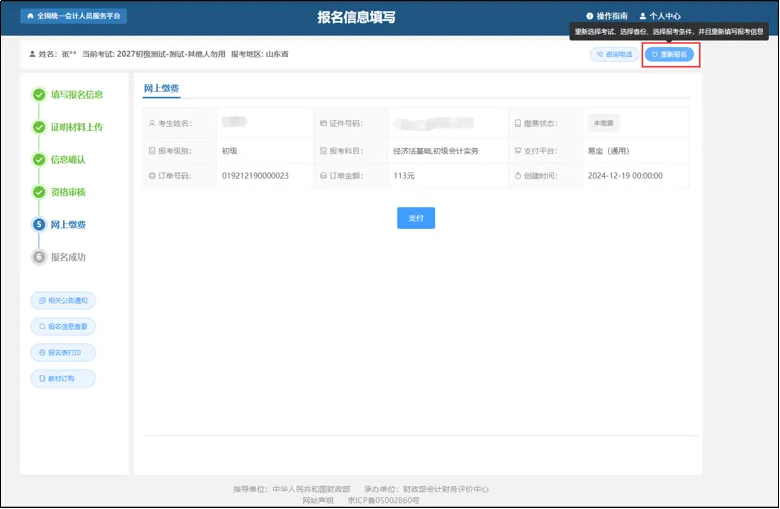Go to step 报名成功
This screenshot has height=509, width=780.
pos(68,257)
